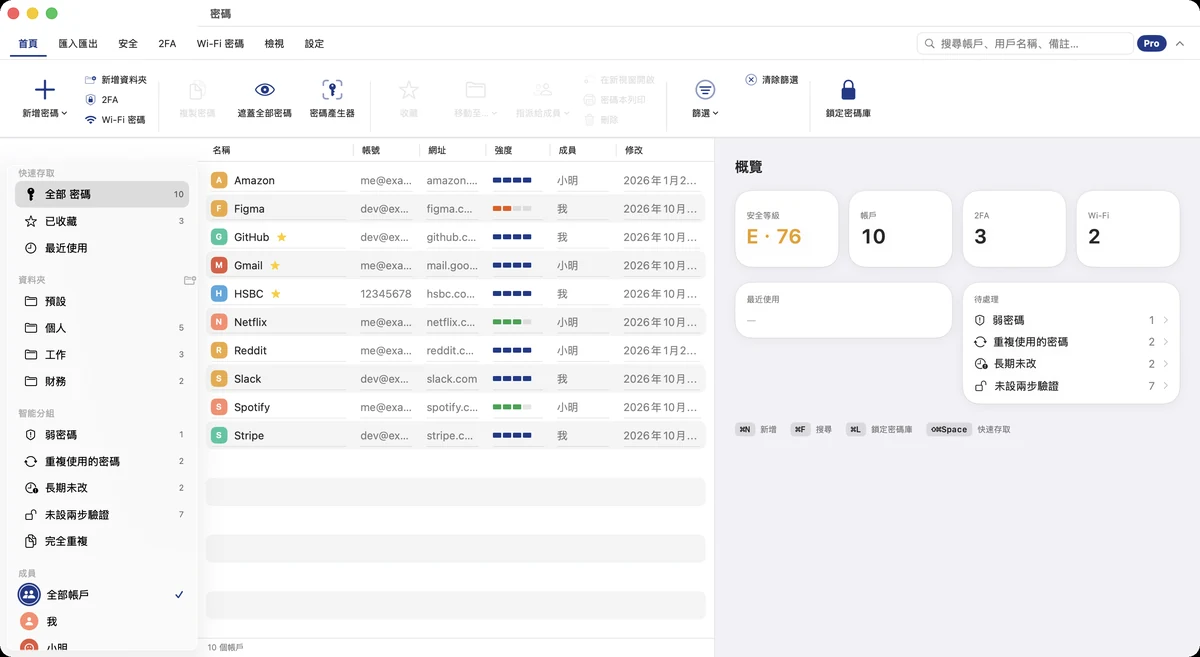Click the 2FA 3 overview card

pyautogui.click(x=1015, y=230)
